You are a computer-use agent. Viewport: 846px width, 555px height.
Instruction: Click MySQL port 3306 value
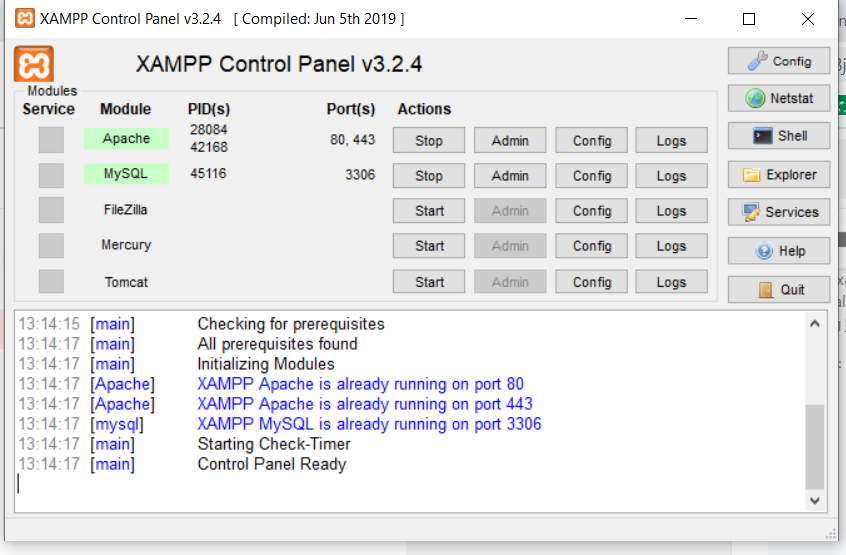360,175
